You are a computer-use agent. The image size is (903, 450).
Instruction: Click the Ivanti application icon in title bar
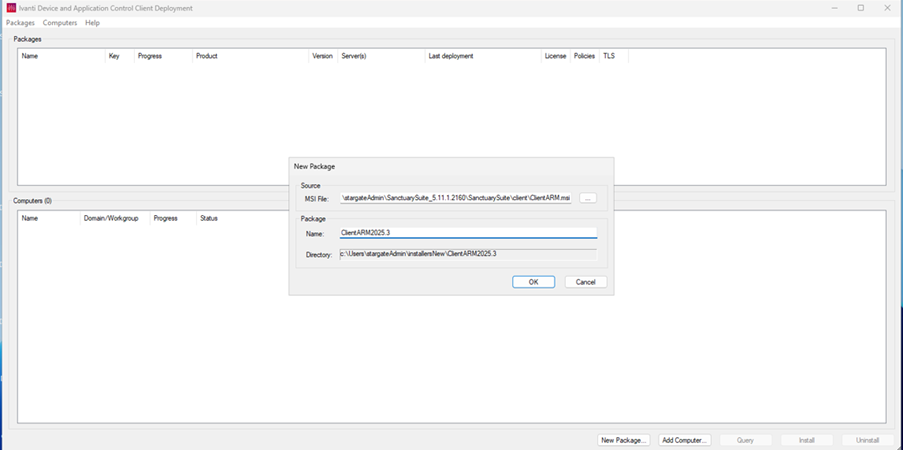[11, 8]
